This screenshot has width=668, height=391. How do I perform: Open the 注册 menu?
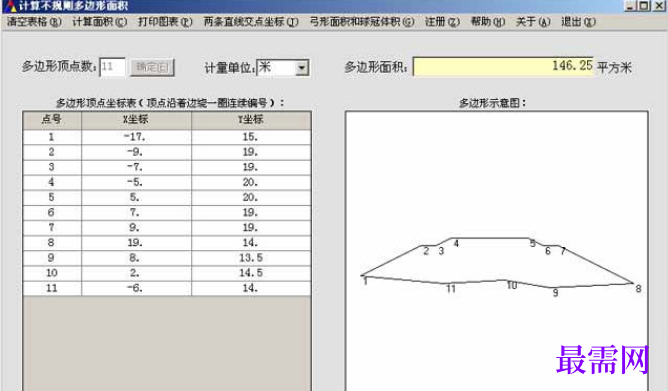point(442,22)
